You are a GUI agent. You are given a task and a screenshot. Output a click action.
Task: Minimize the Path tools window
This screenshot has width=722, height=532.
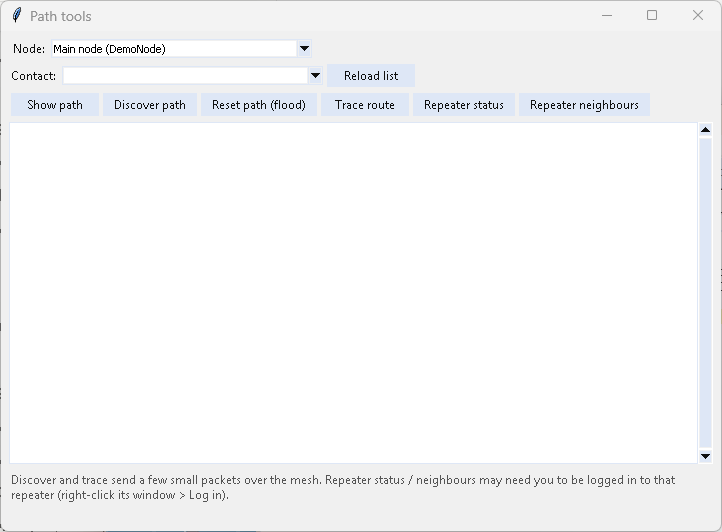click(607, 16)
